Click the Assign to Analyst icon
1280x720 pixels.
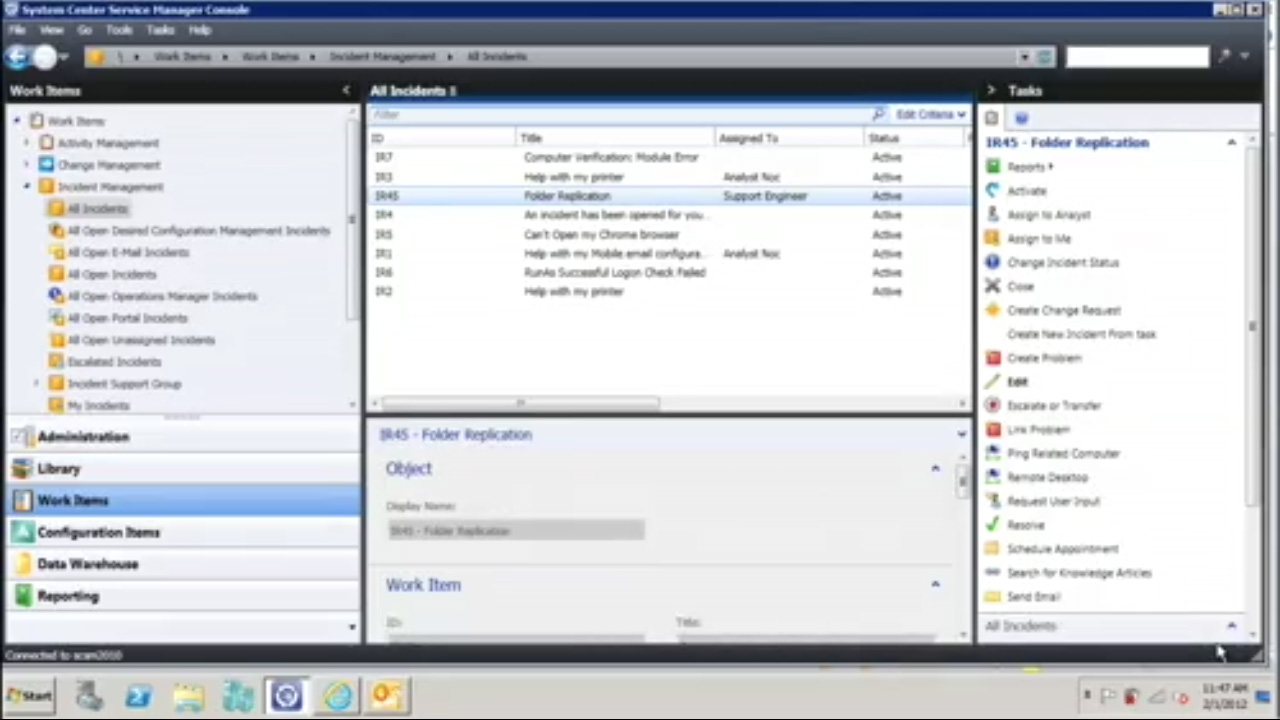coord(992,215)
